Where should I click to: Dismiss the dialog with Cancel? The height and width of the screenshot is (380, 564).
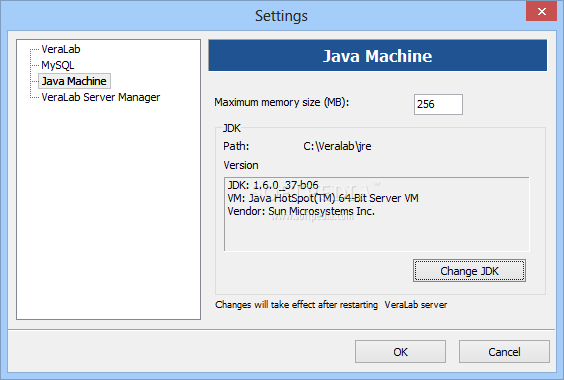point(504,352)
